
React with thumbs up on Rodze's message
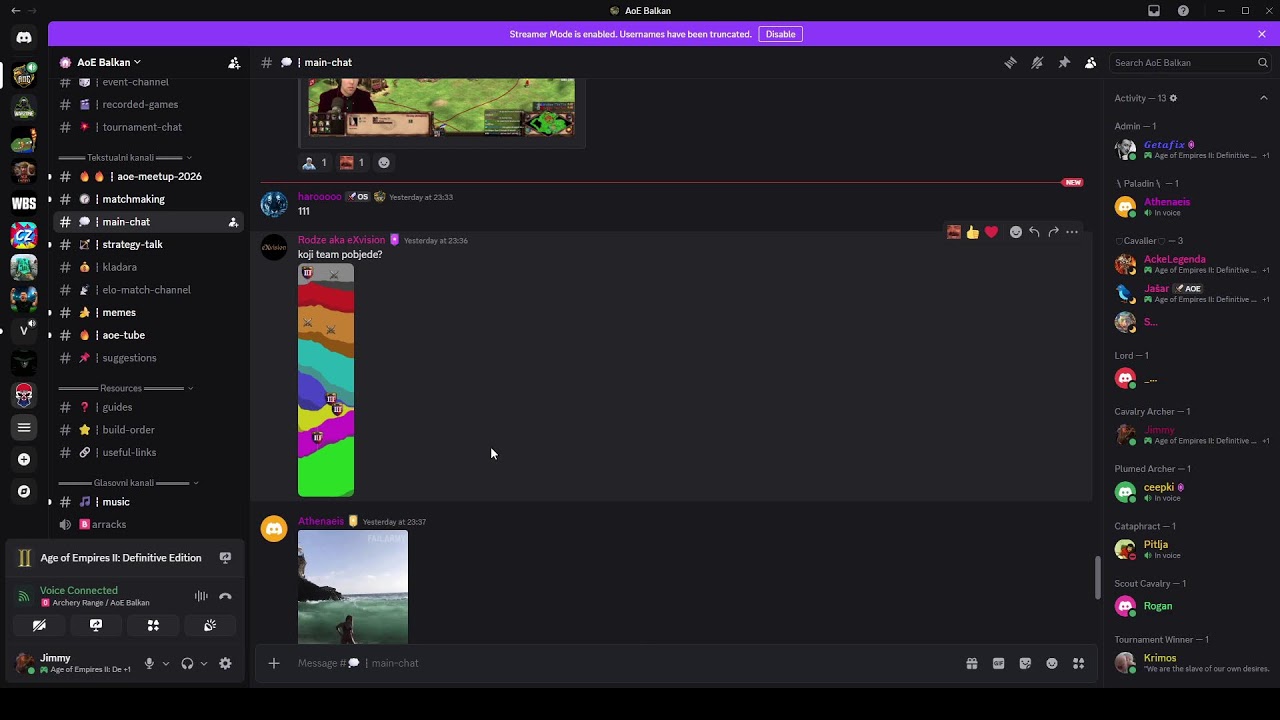972,232
